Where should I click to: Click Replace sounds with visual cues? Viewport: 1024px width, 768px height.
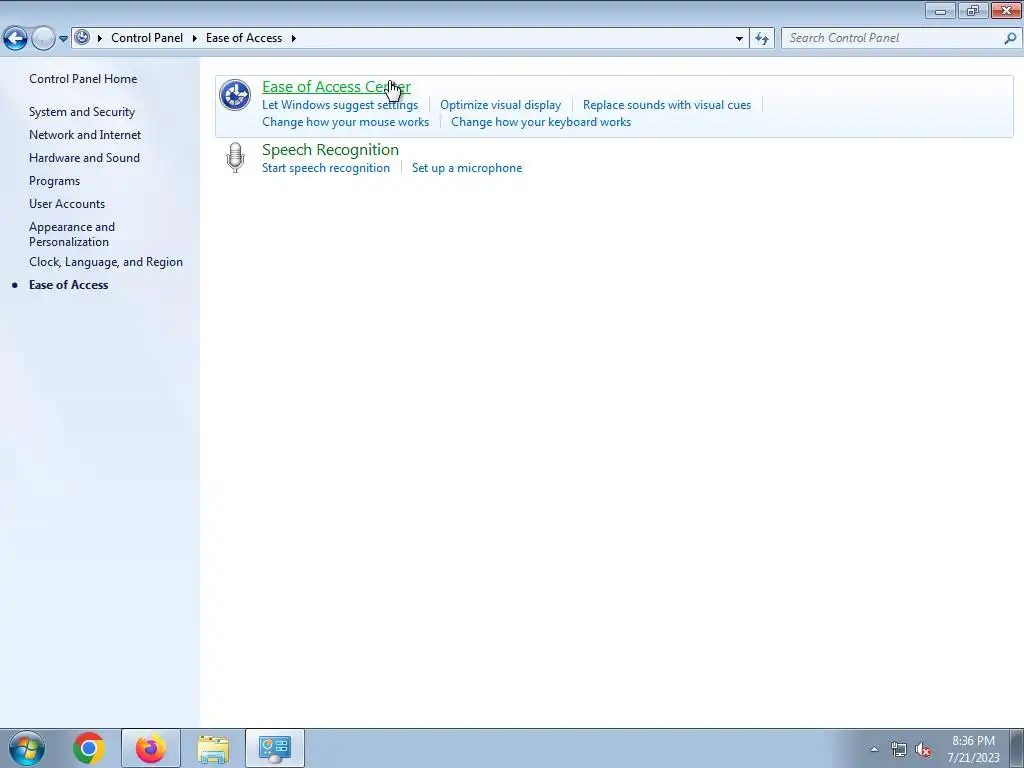(667, 104)
